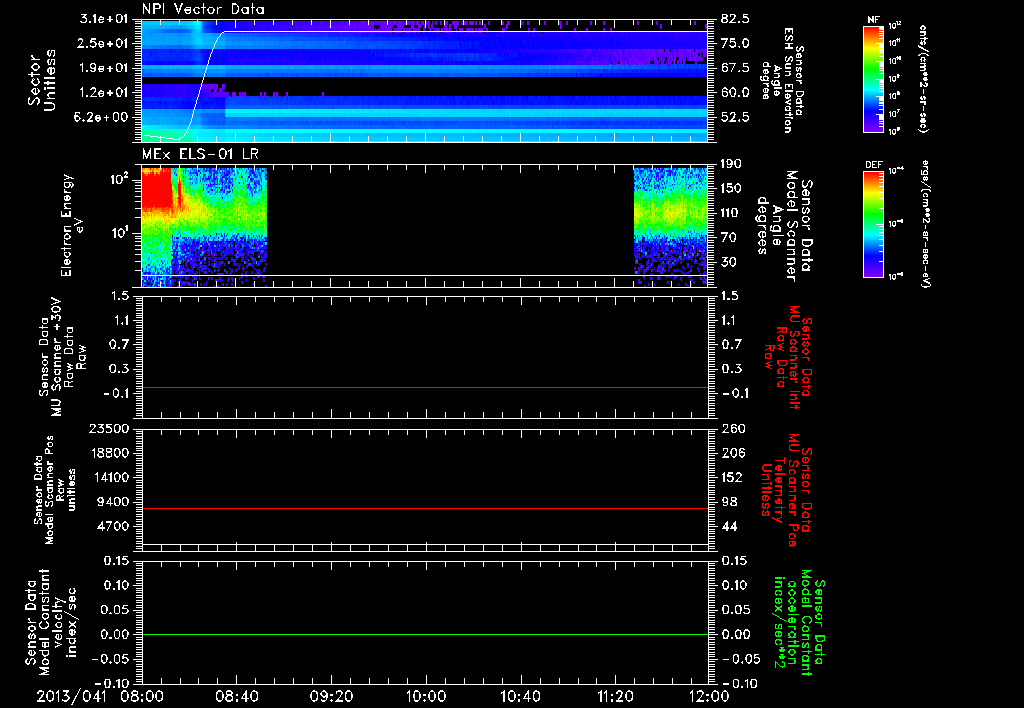Click the 'Model Scanner Pos Raw unitless' axis title

57,490
